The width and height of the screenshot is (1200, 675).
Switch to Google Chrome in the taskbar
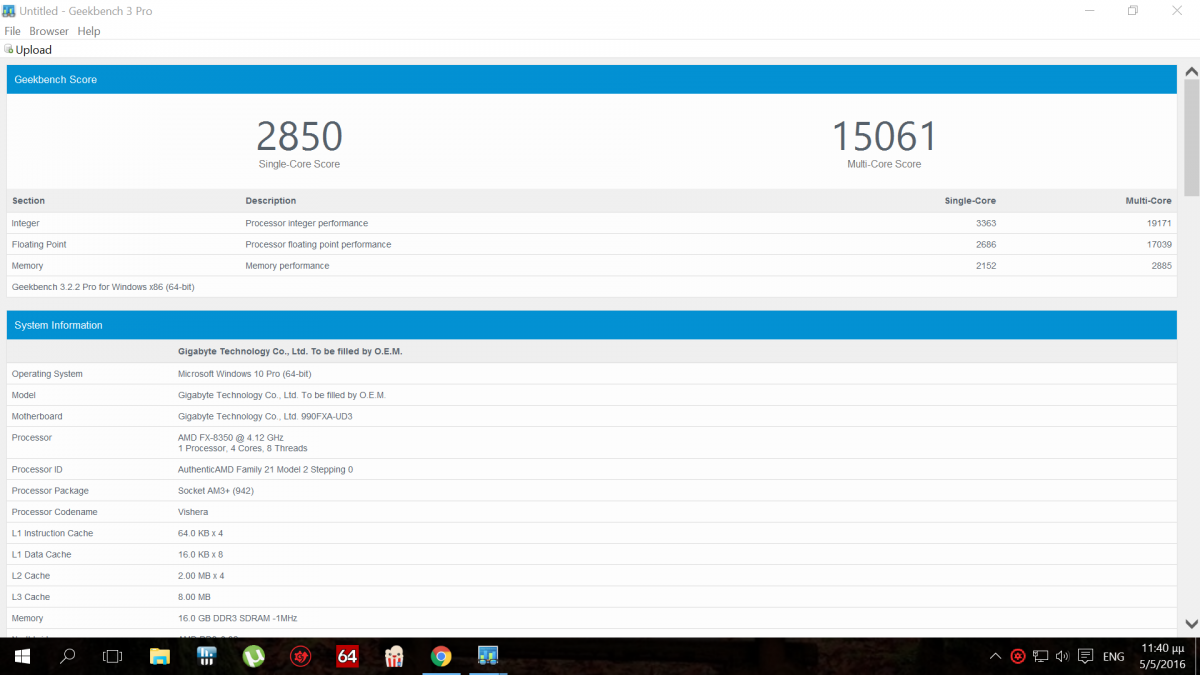click(441, 656)
